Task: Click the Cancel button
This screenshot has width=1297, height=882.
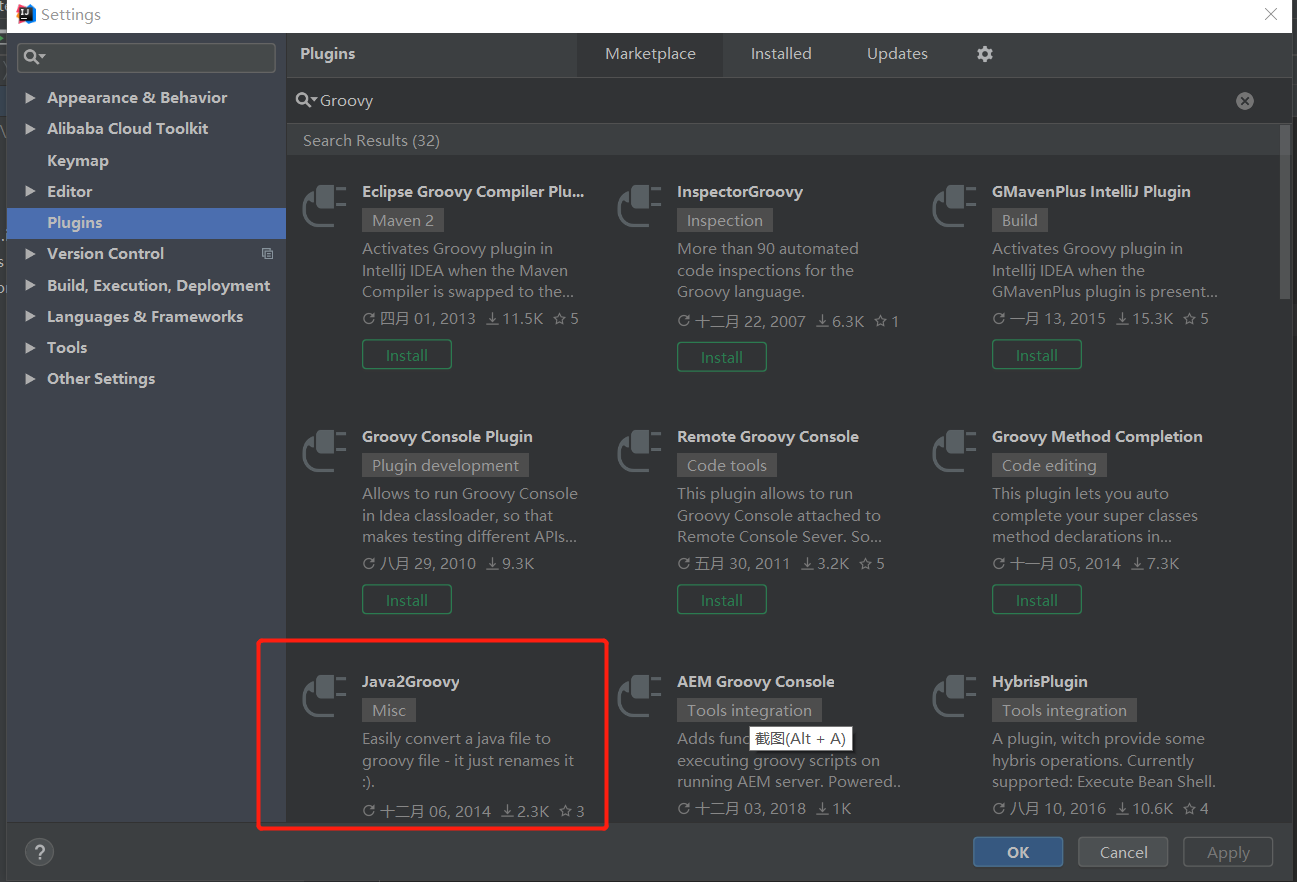Action: point(1124,852)
